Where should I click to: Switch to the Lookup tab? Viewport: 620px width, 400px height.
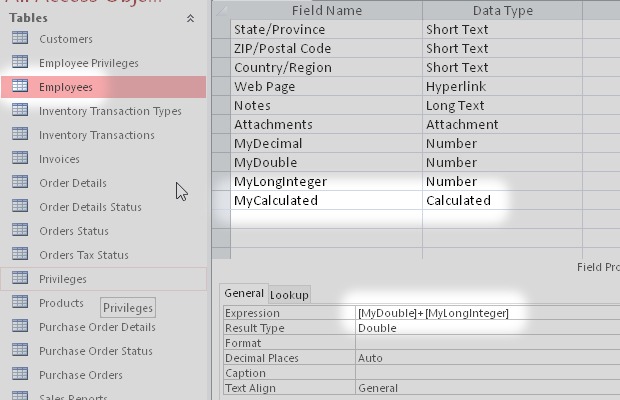point(290,295)
